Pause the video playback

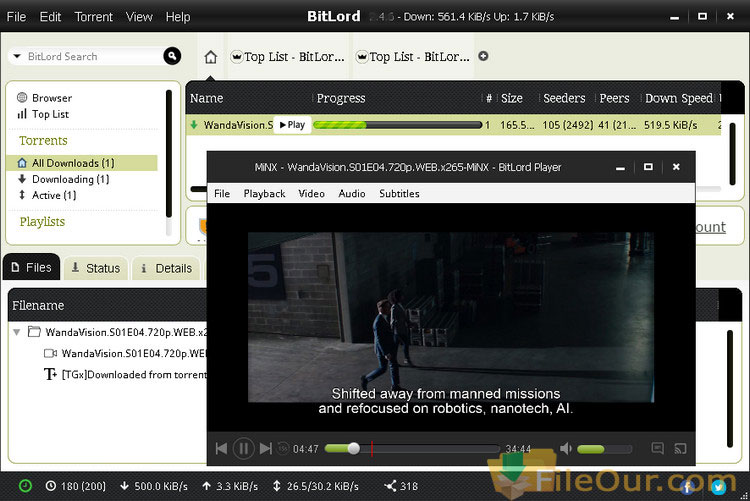243,449
